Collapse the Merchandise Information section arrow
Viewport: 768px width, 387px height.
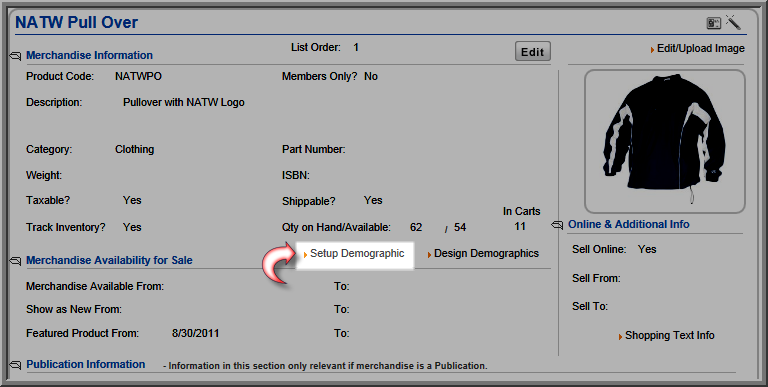pos(15,56)
